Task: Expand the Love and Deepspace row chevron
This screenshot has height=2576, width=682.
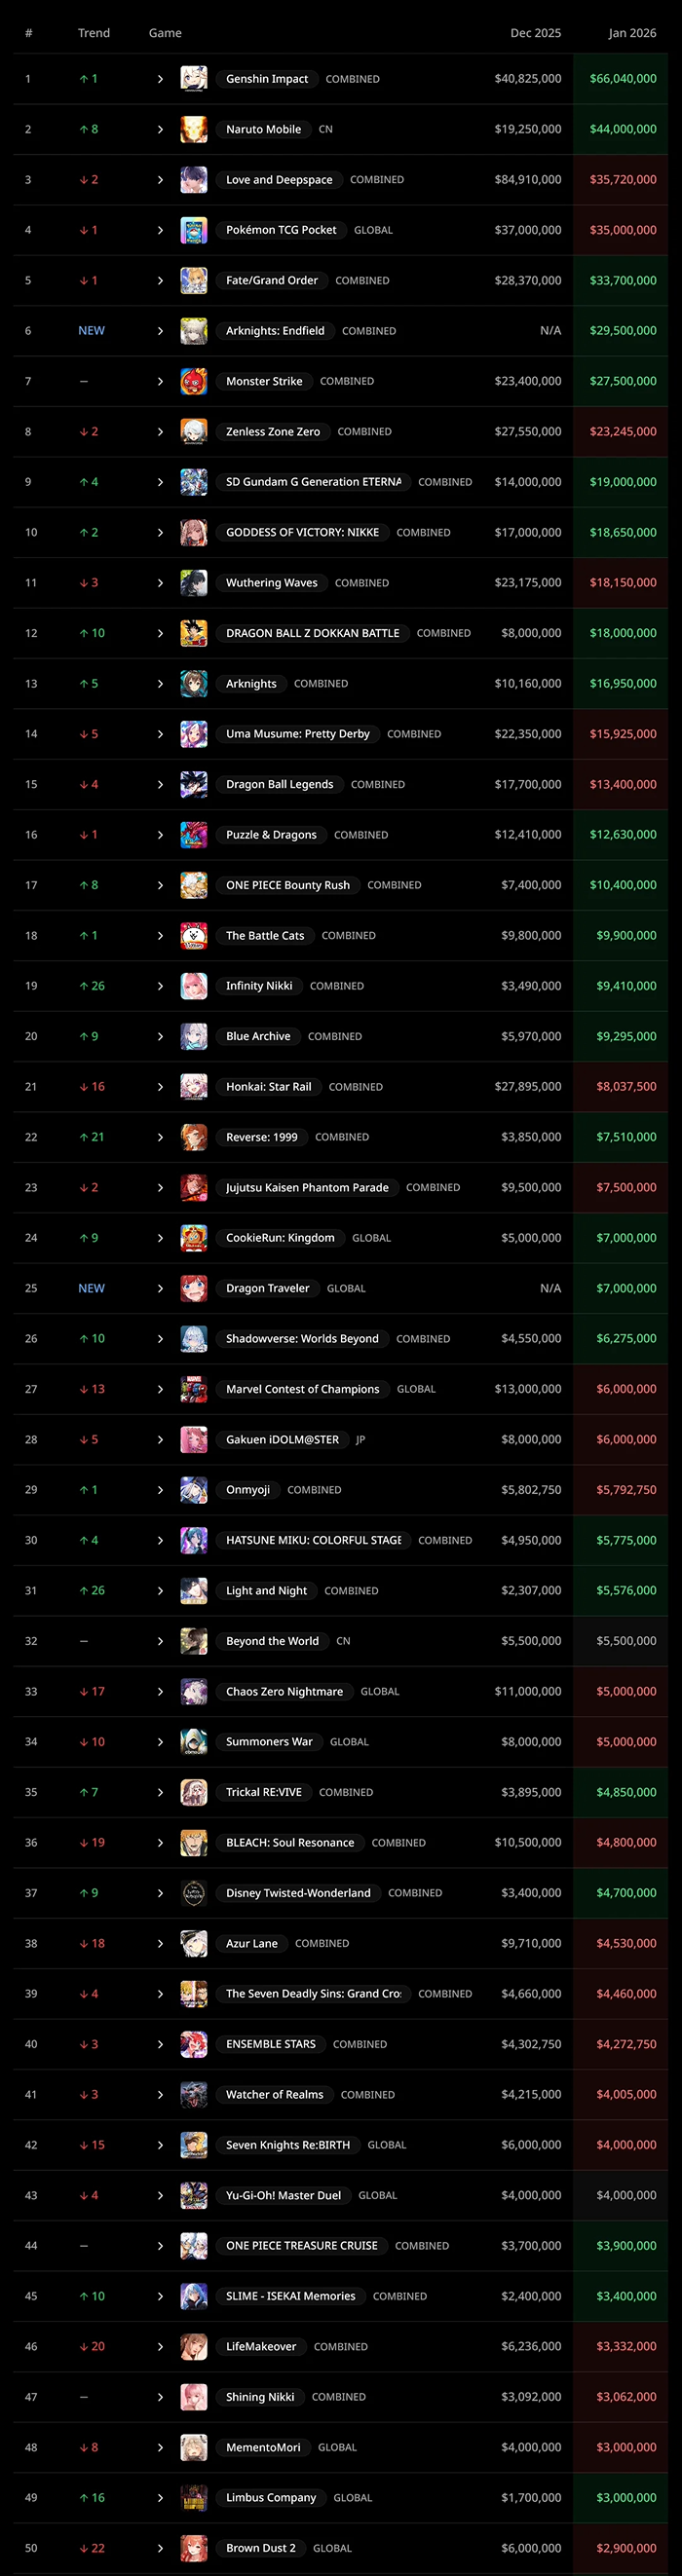Action: point(160,180)
